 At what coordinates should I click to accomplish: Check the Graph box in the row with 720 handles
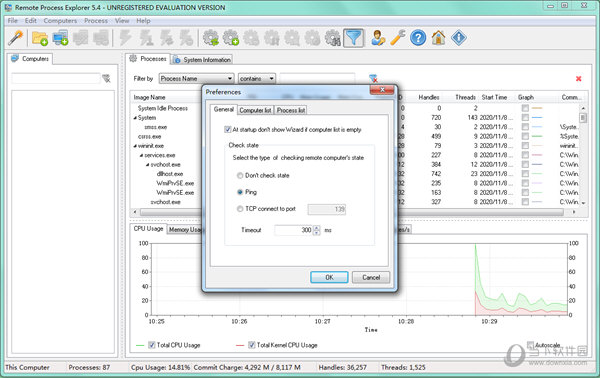(525, 117)
